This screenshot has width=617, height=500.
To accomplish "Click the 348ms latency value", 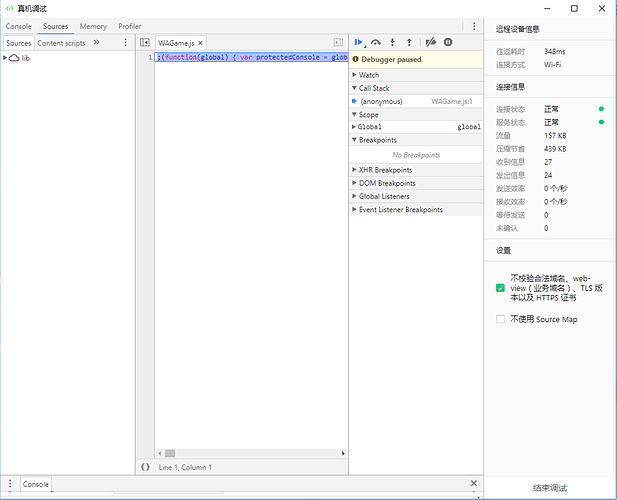I will click(x=554, y=52).
